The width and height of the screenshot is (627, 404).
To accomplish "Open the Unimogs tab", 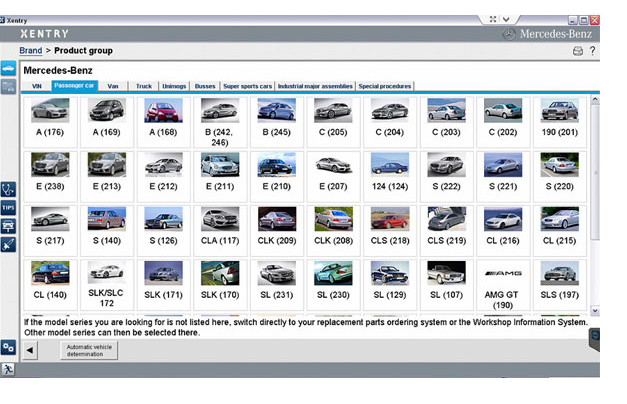I will 174,86.
